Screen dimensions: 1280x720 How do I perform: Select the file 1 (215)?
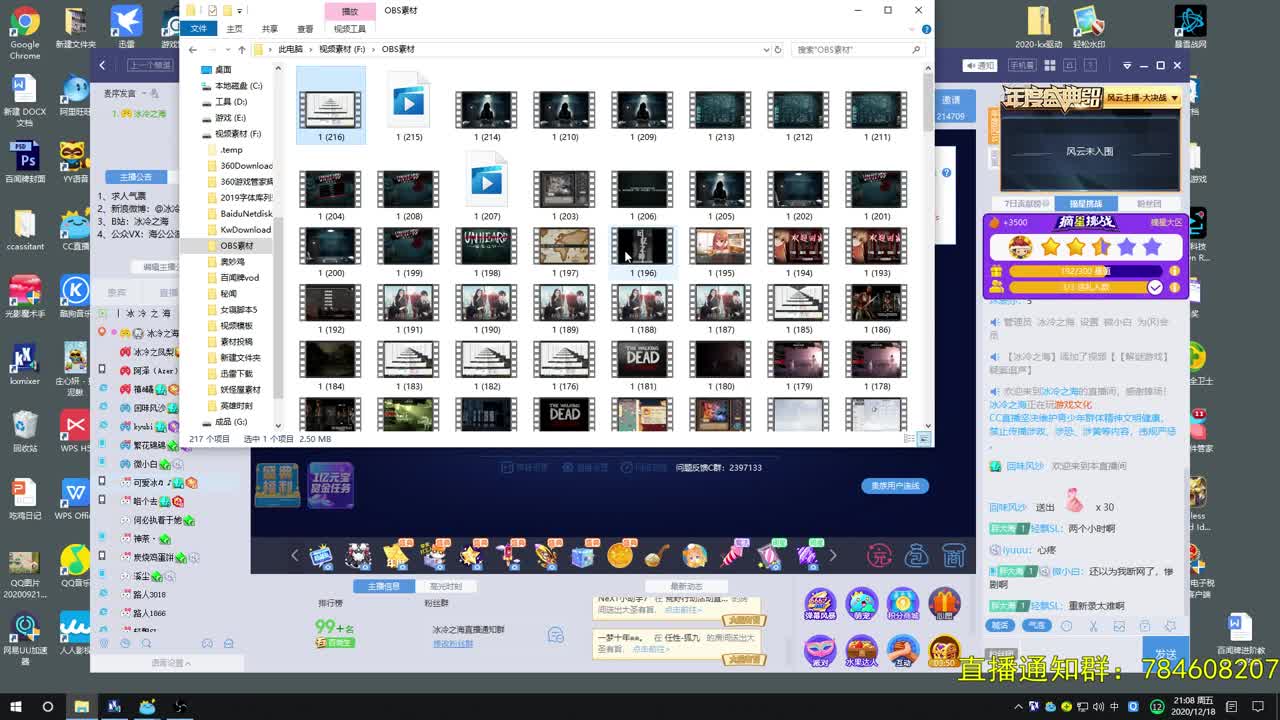click(x=409, y=107)
